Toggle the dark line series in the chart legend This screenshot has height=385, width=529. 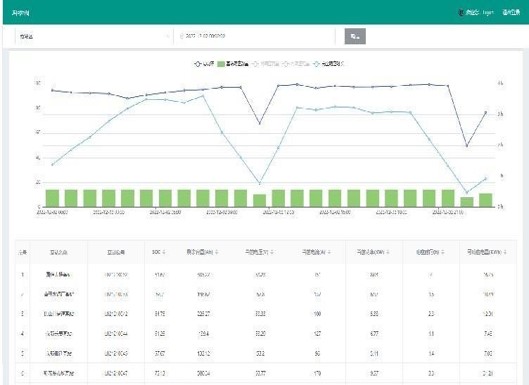(204, 64)
